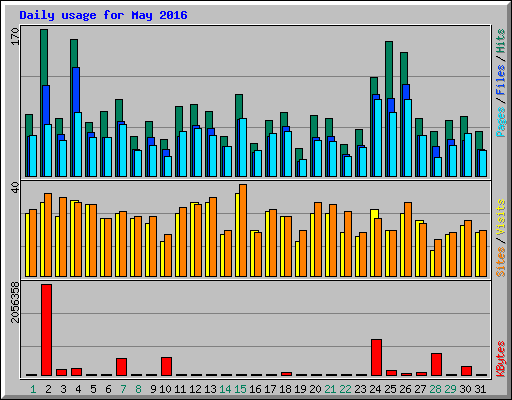The width and height of the screenshot is (512, 400).
Task: Click the Sites legend label
Action: pyautogui.click(x=501, y=262)
